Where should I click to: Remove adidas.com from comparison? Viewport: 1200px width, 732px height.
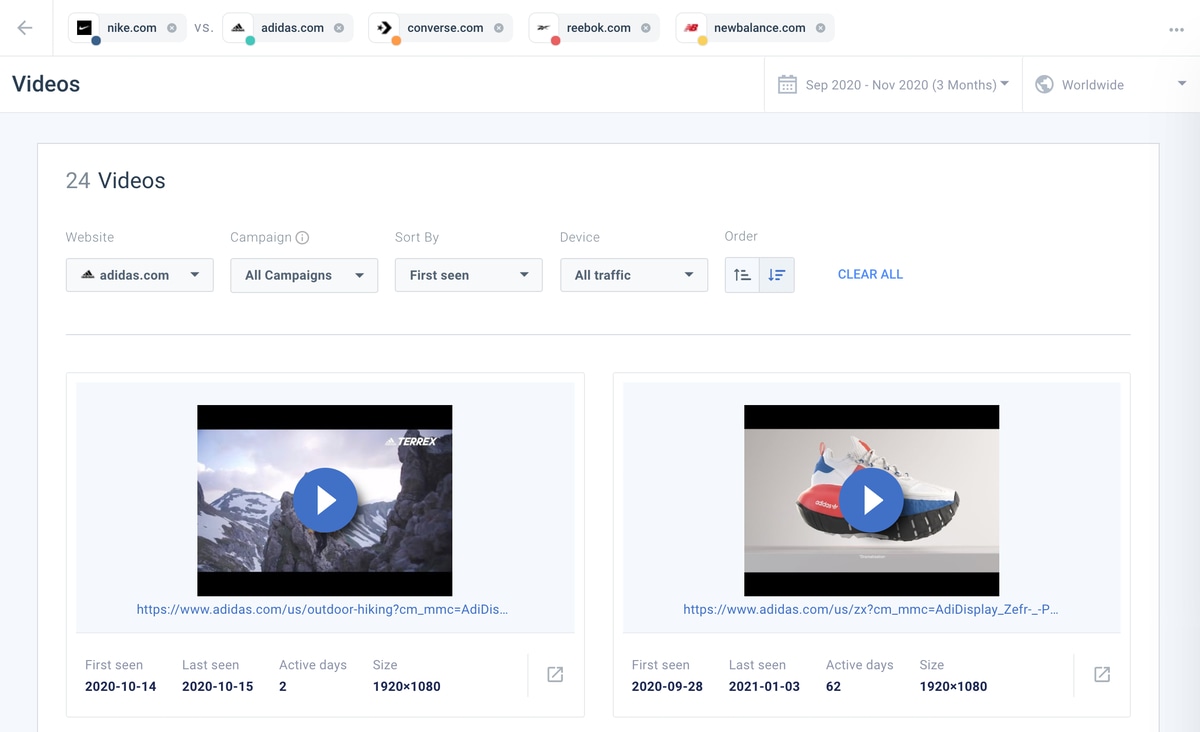click(x=339, y=28)
